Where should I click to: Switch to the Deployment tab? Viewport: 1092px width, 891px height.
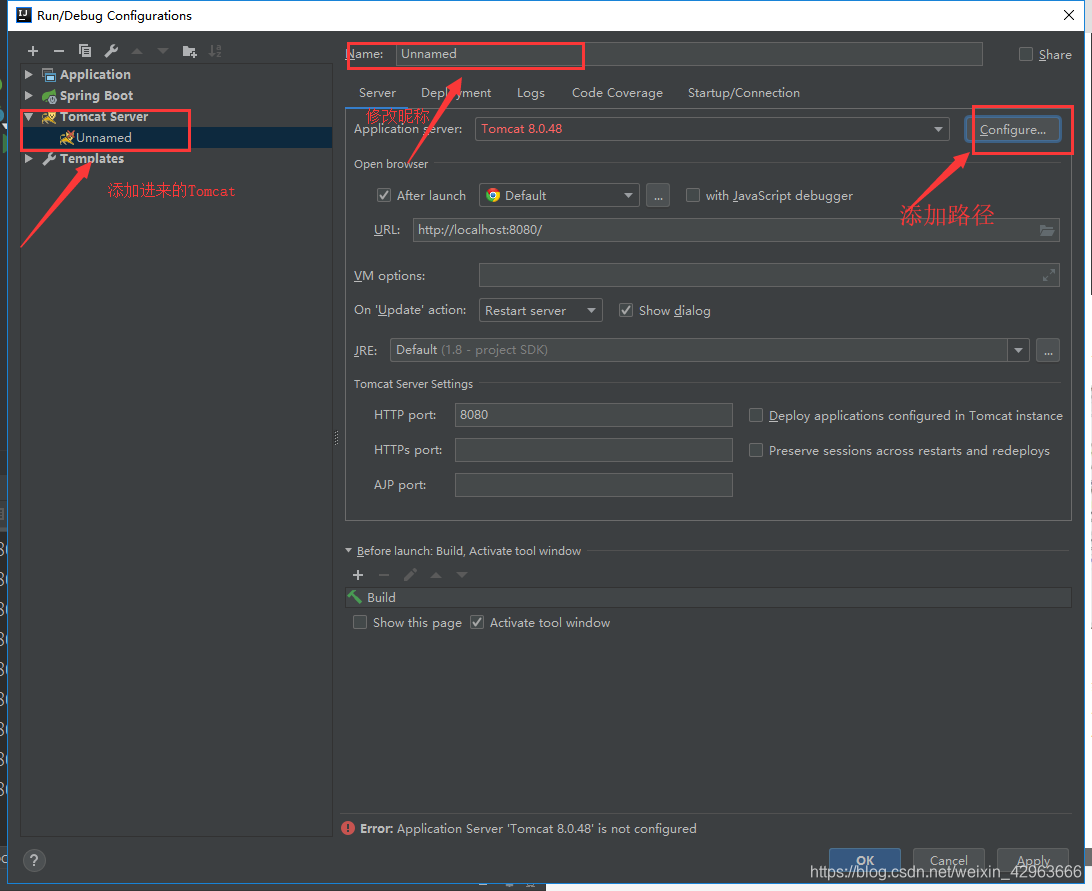(455, 93)
